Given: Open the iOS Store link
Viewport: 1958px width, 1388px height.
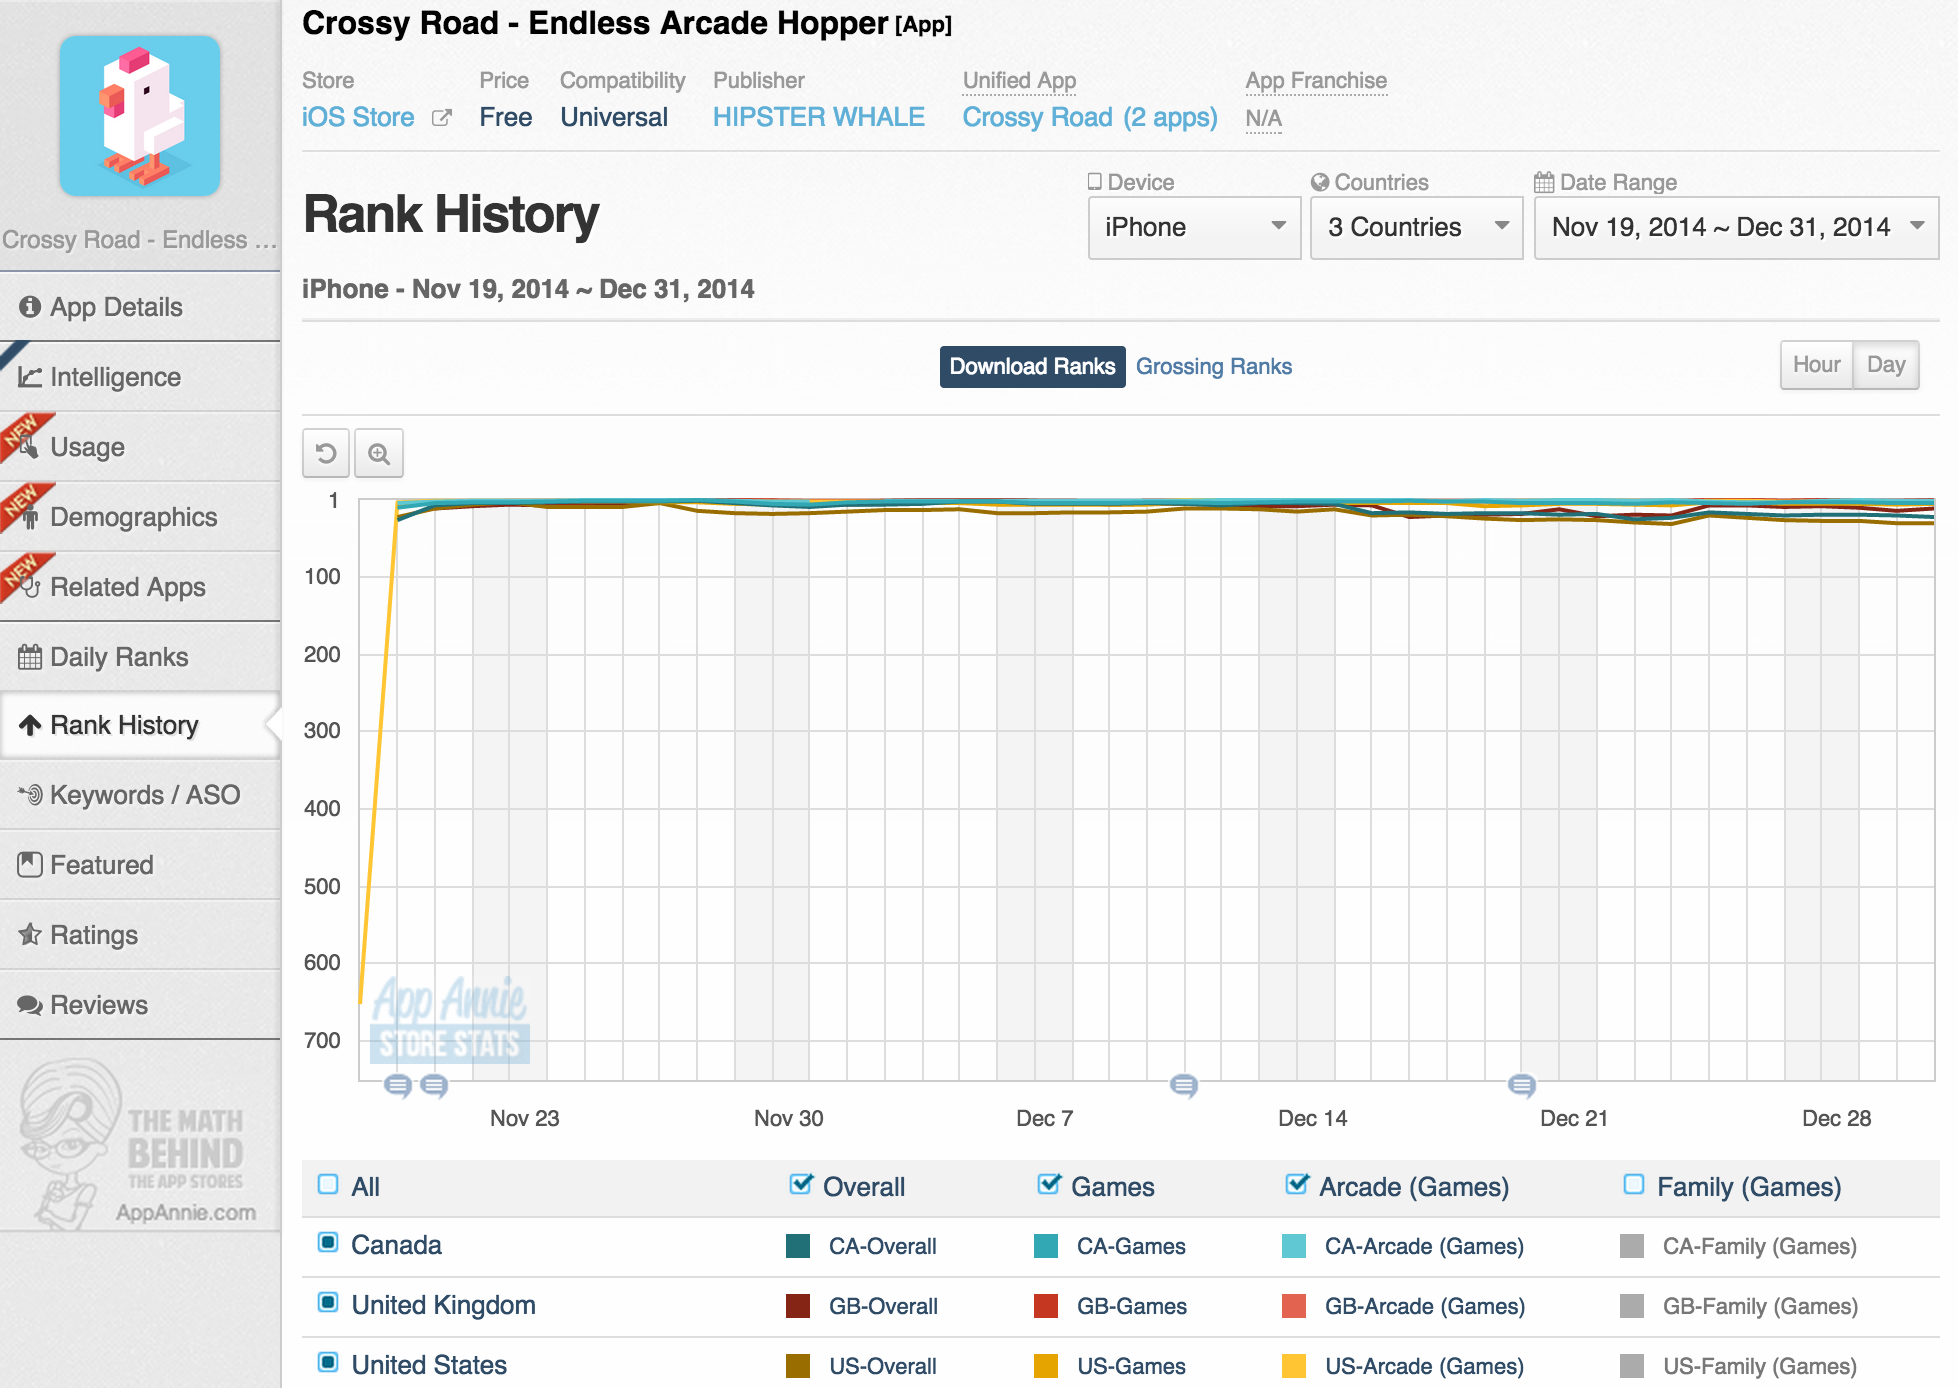Looking at the screenshot, I should point(358,118).
